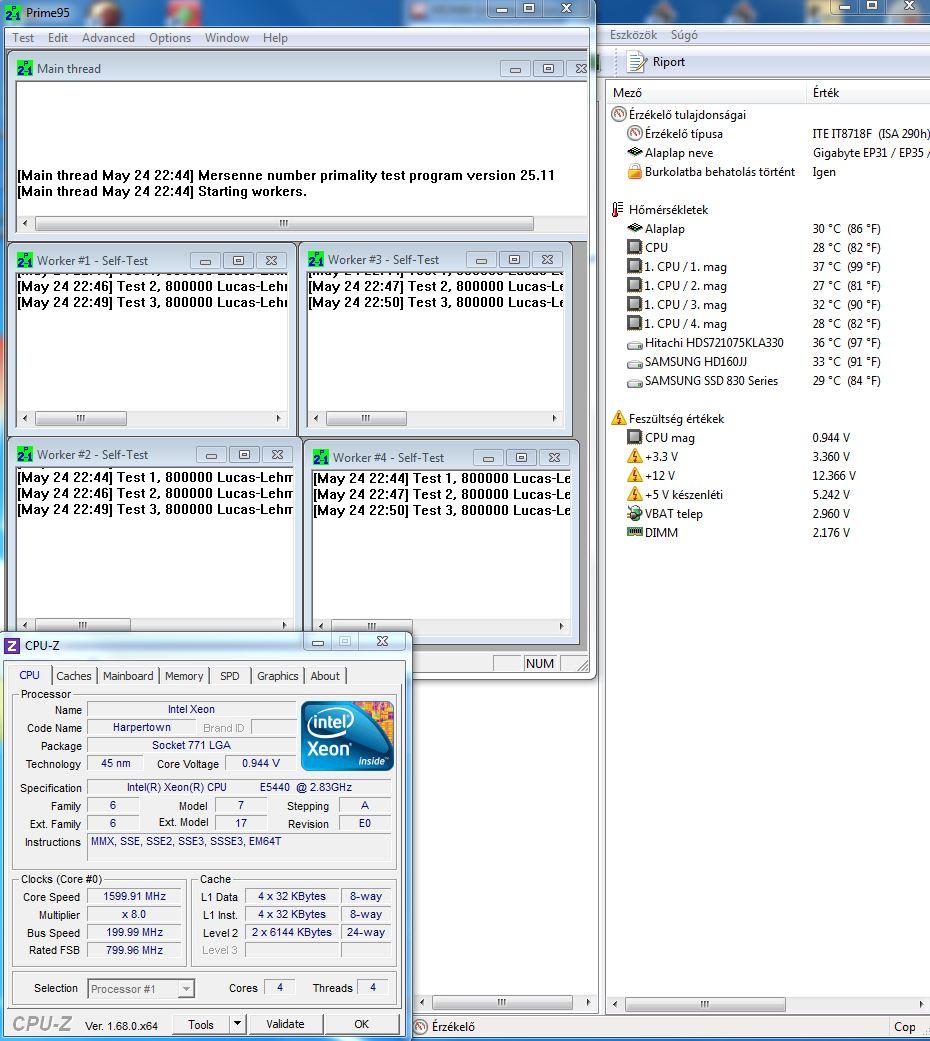Open the Tools dropdown arrow in CPU-Z
Viewport: 930px width, 1041px height.
tap(237, 1024)
